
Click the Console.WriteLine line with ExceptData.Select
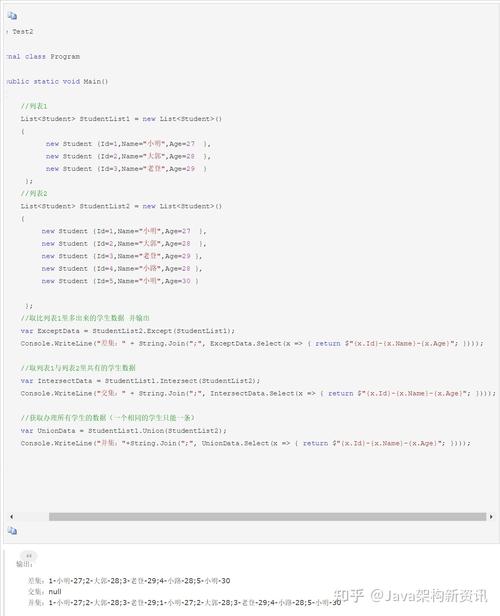pyautogui.click(x=252, y=343)
